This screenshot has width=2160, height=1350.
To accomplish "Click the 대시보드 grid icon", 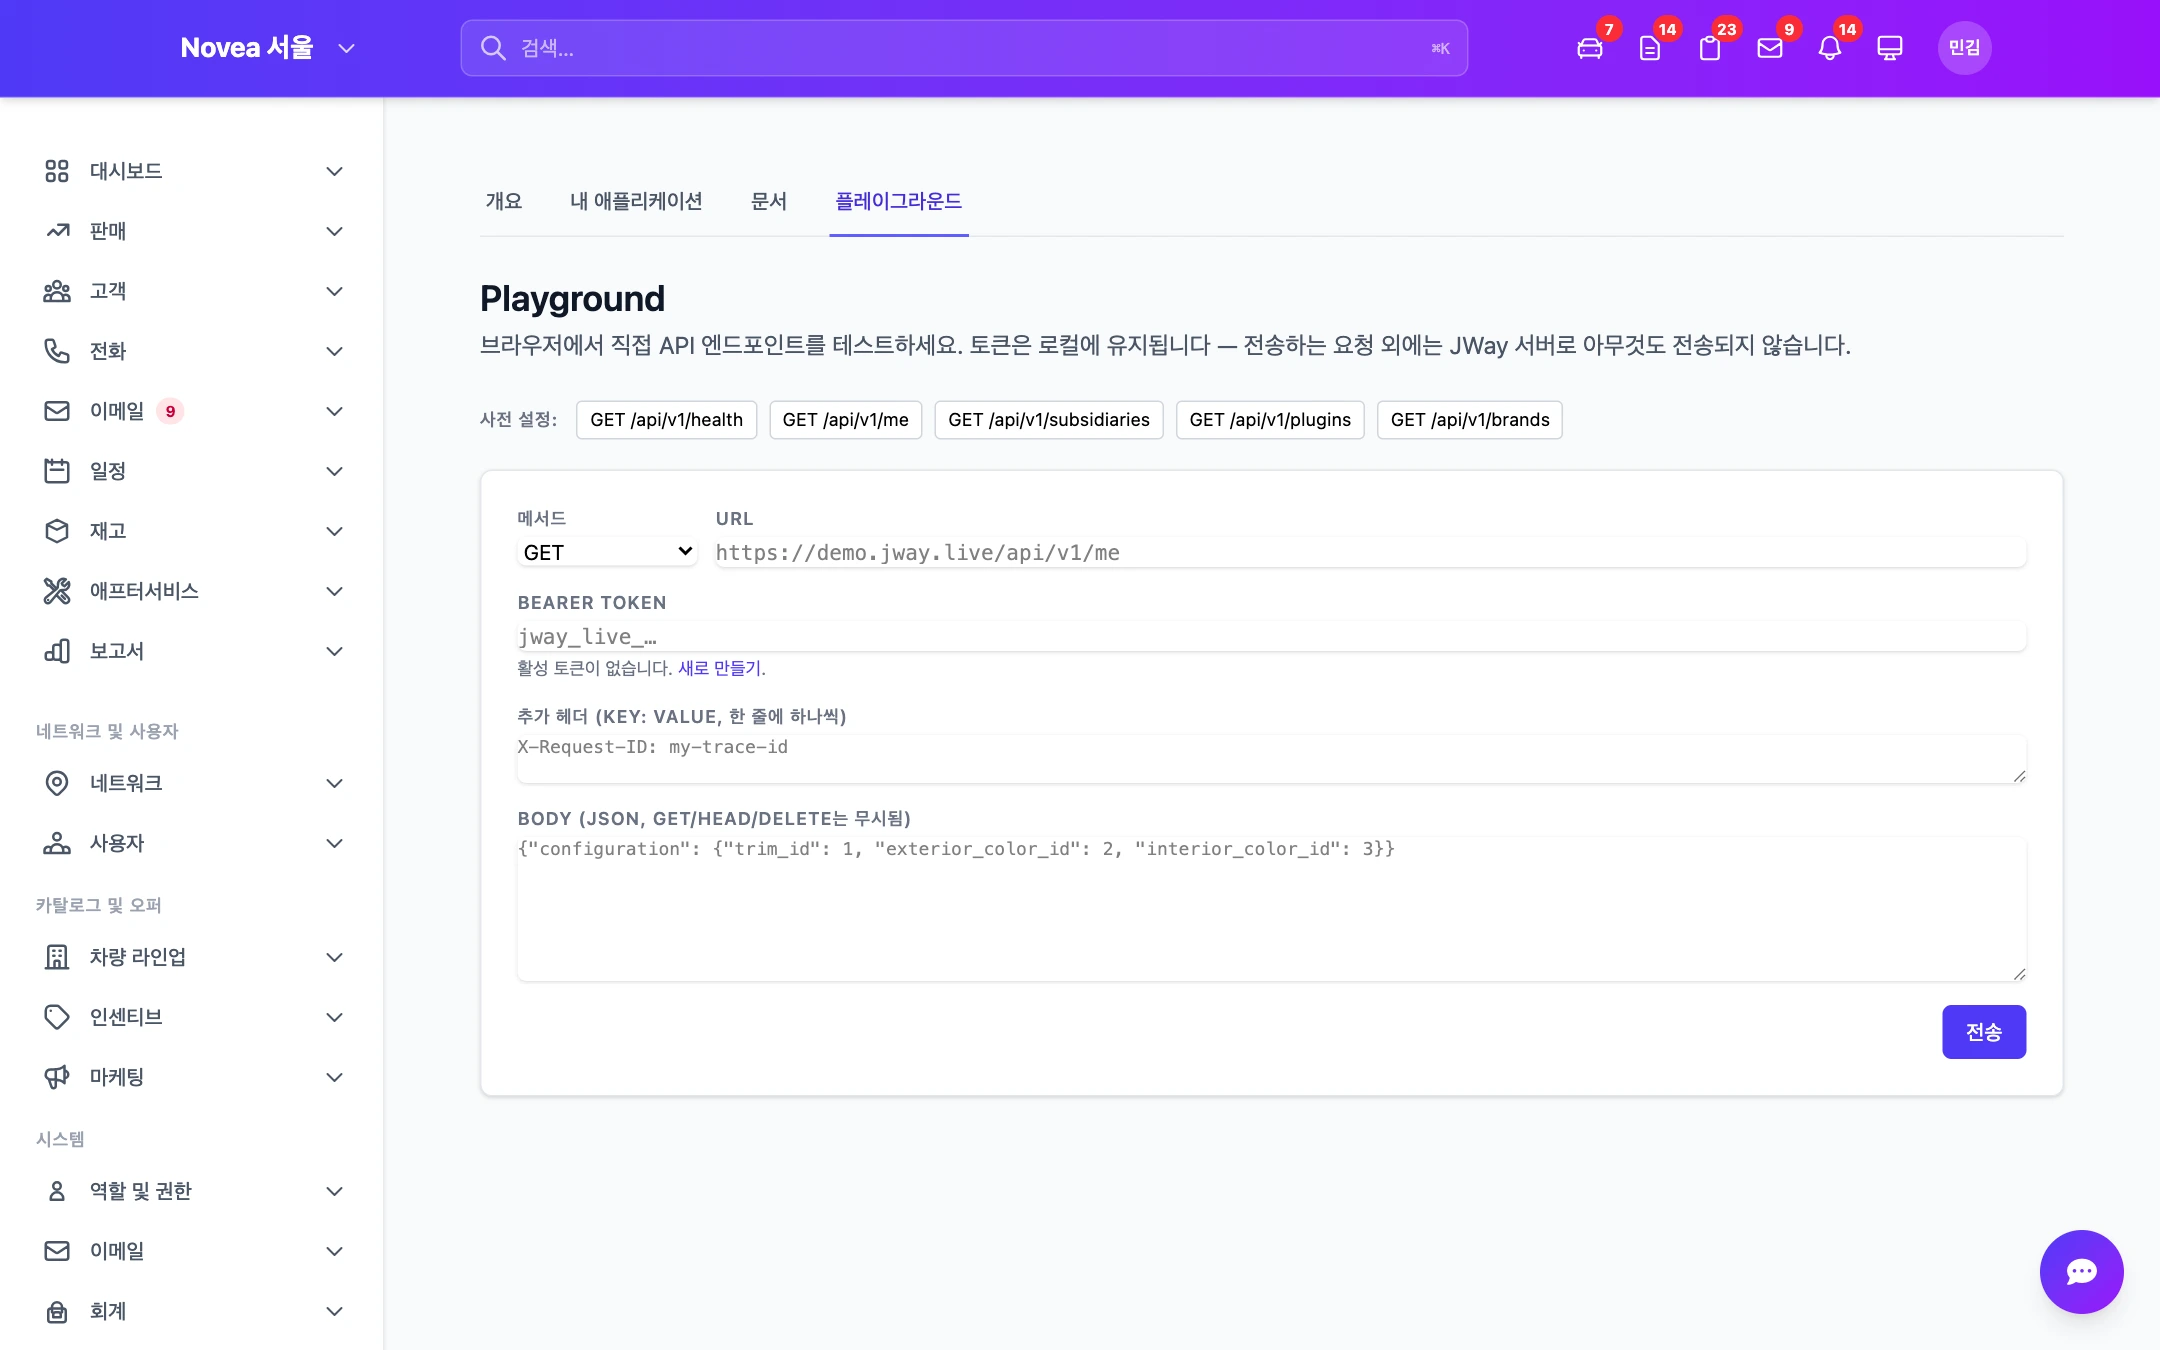I will tap(57, 171).
